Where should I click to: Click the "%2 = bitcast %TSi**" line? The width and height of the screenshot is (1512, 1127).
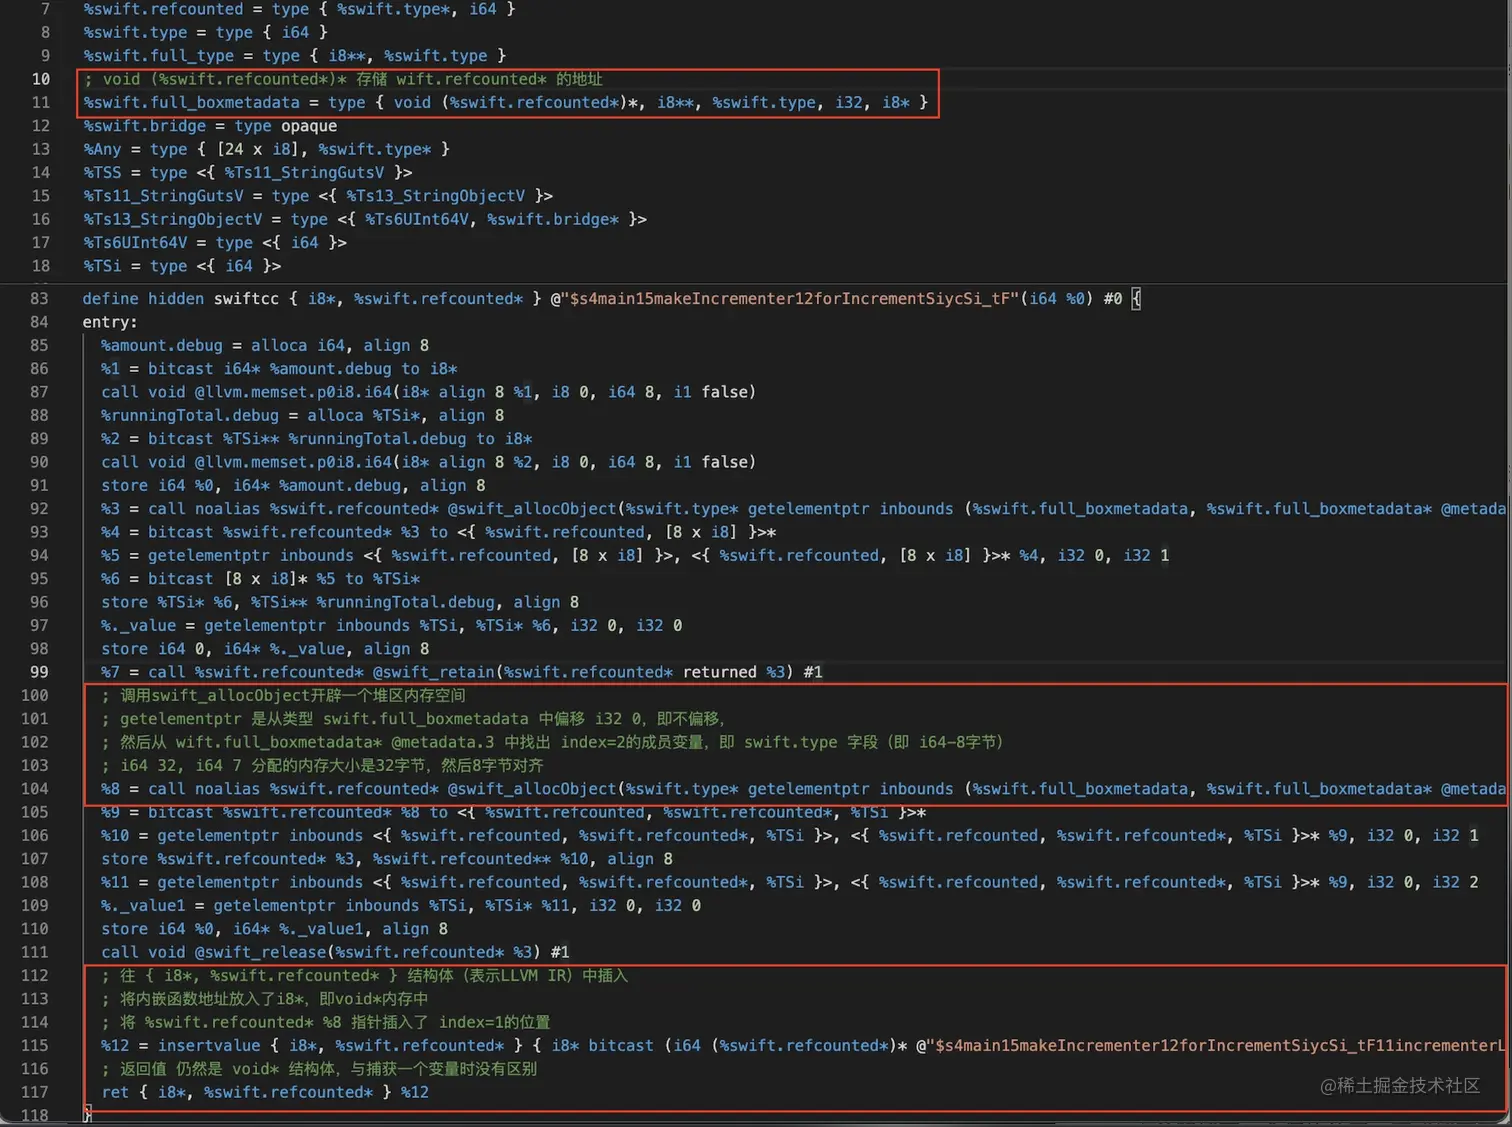click(x=317, y=438)
